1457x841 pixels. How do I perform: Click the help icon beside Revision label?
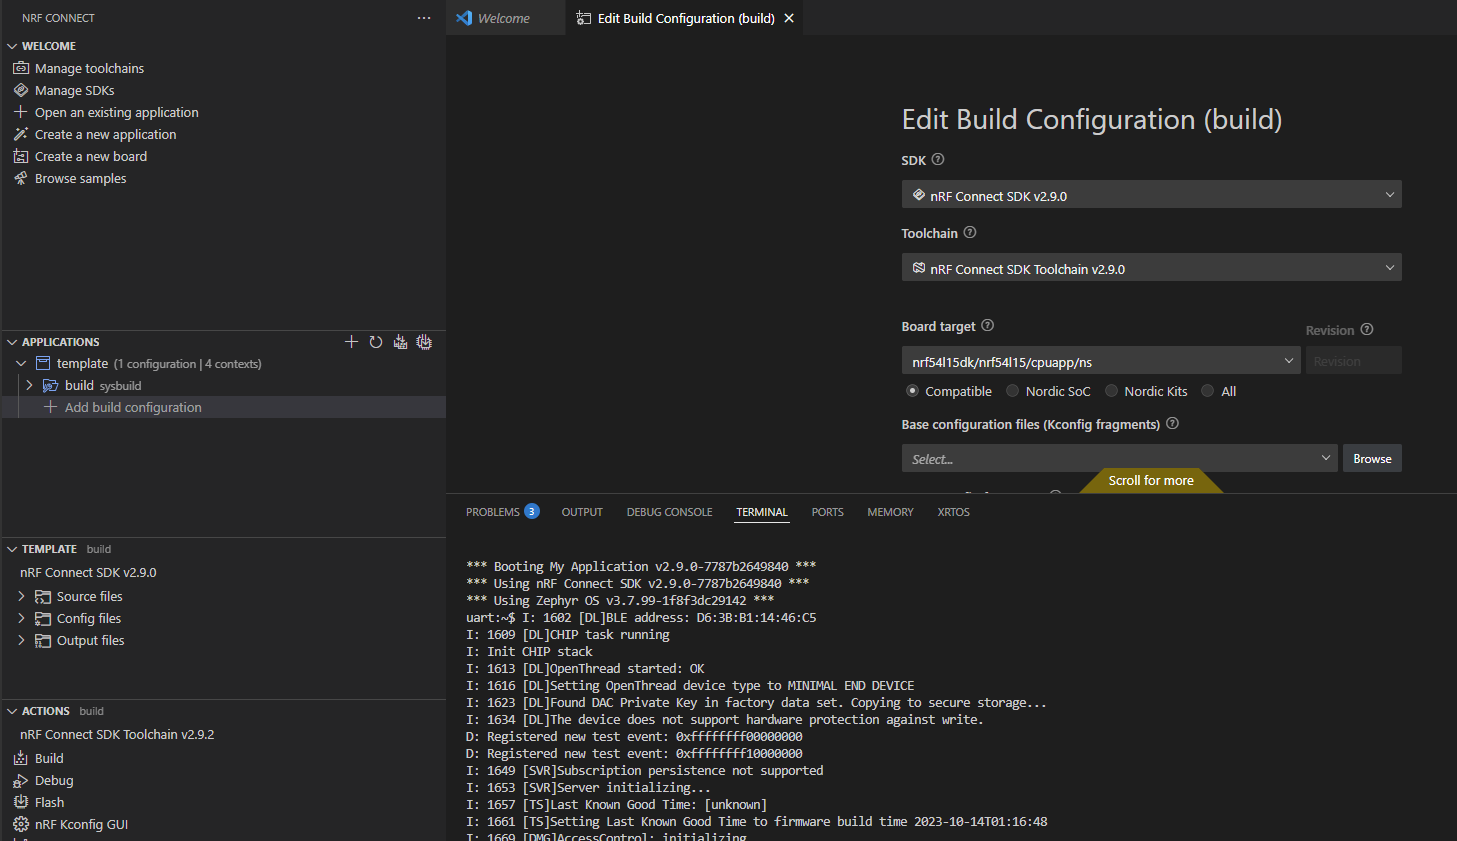[1367, 329]
